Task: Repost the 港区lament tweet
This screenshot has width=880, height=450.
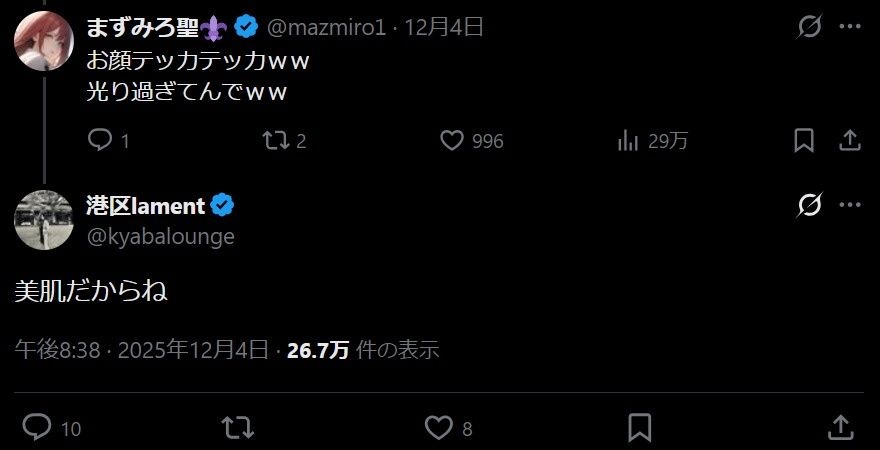Action: point(238,428)
